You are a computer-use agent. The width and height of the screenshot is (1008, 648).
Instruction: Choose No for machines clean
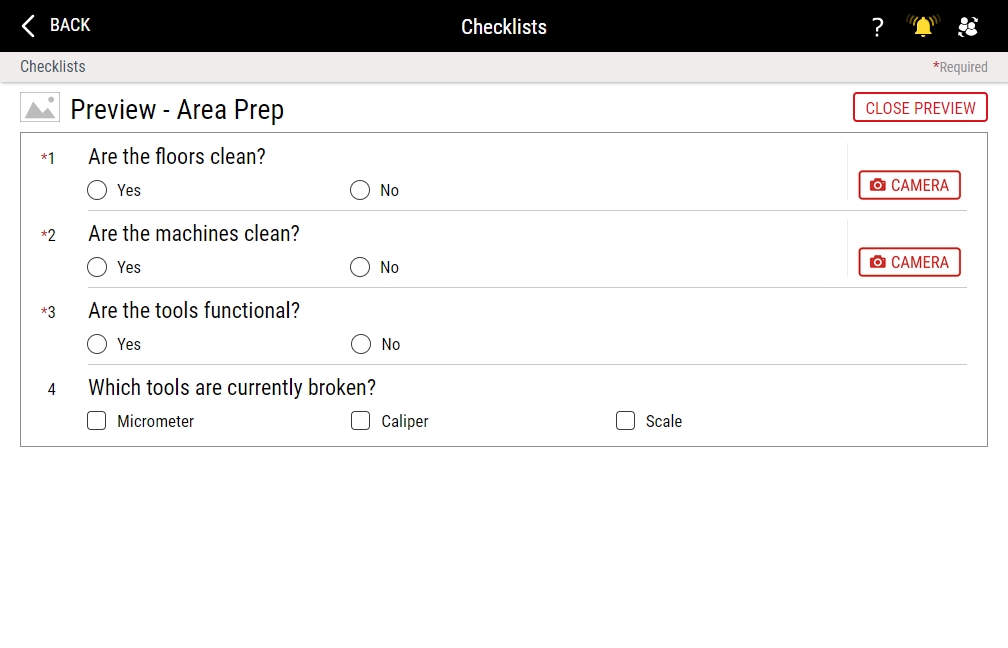coord(360,267)
